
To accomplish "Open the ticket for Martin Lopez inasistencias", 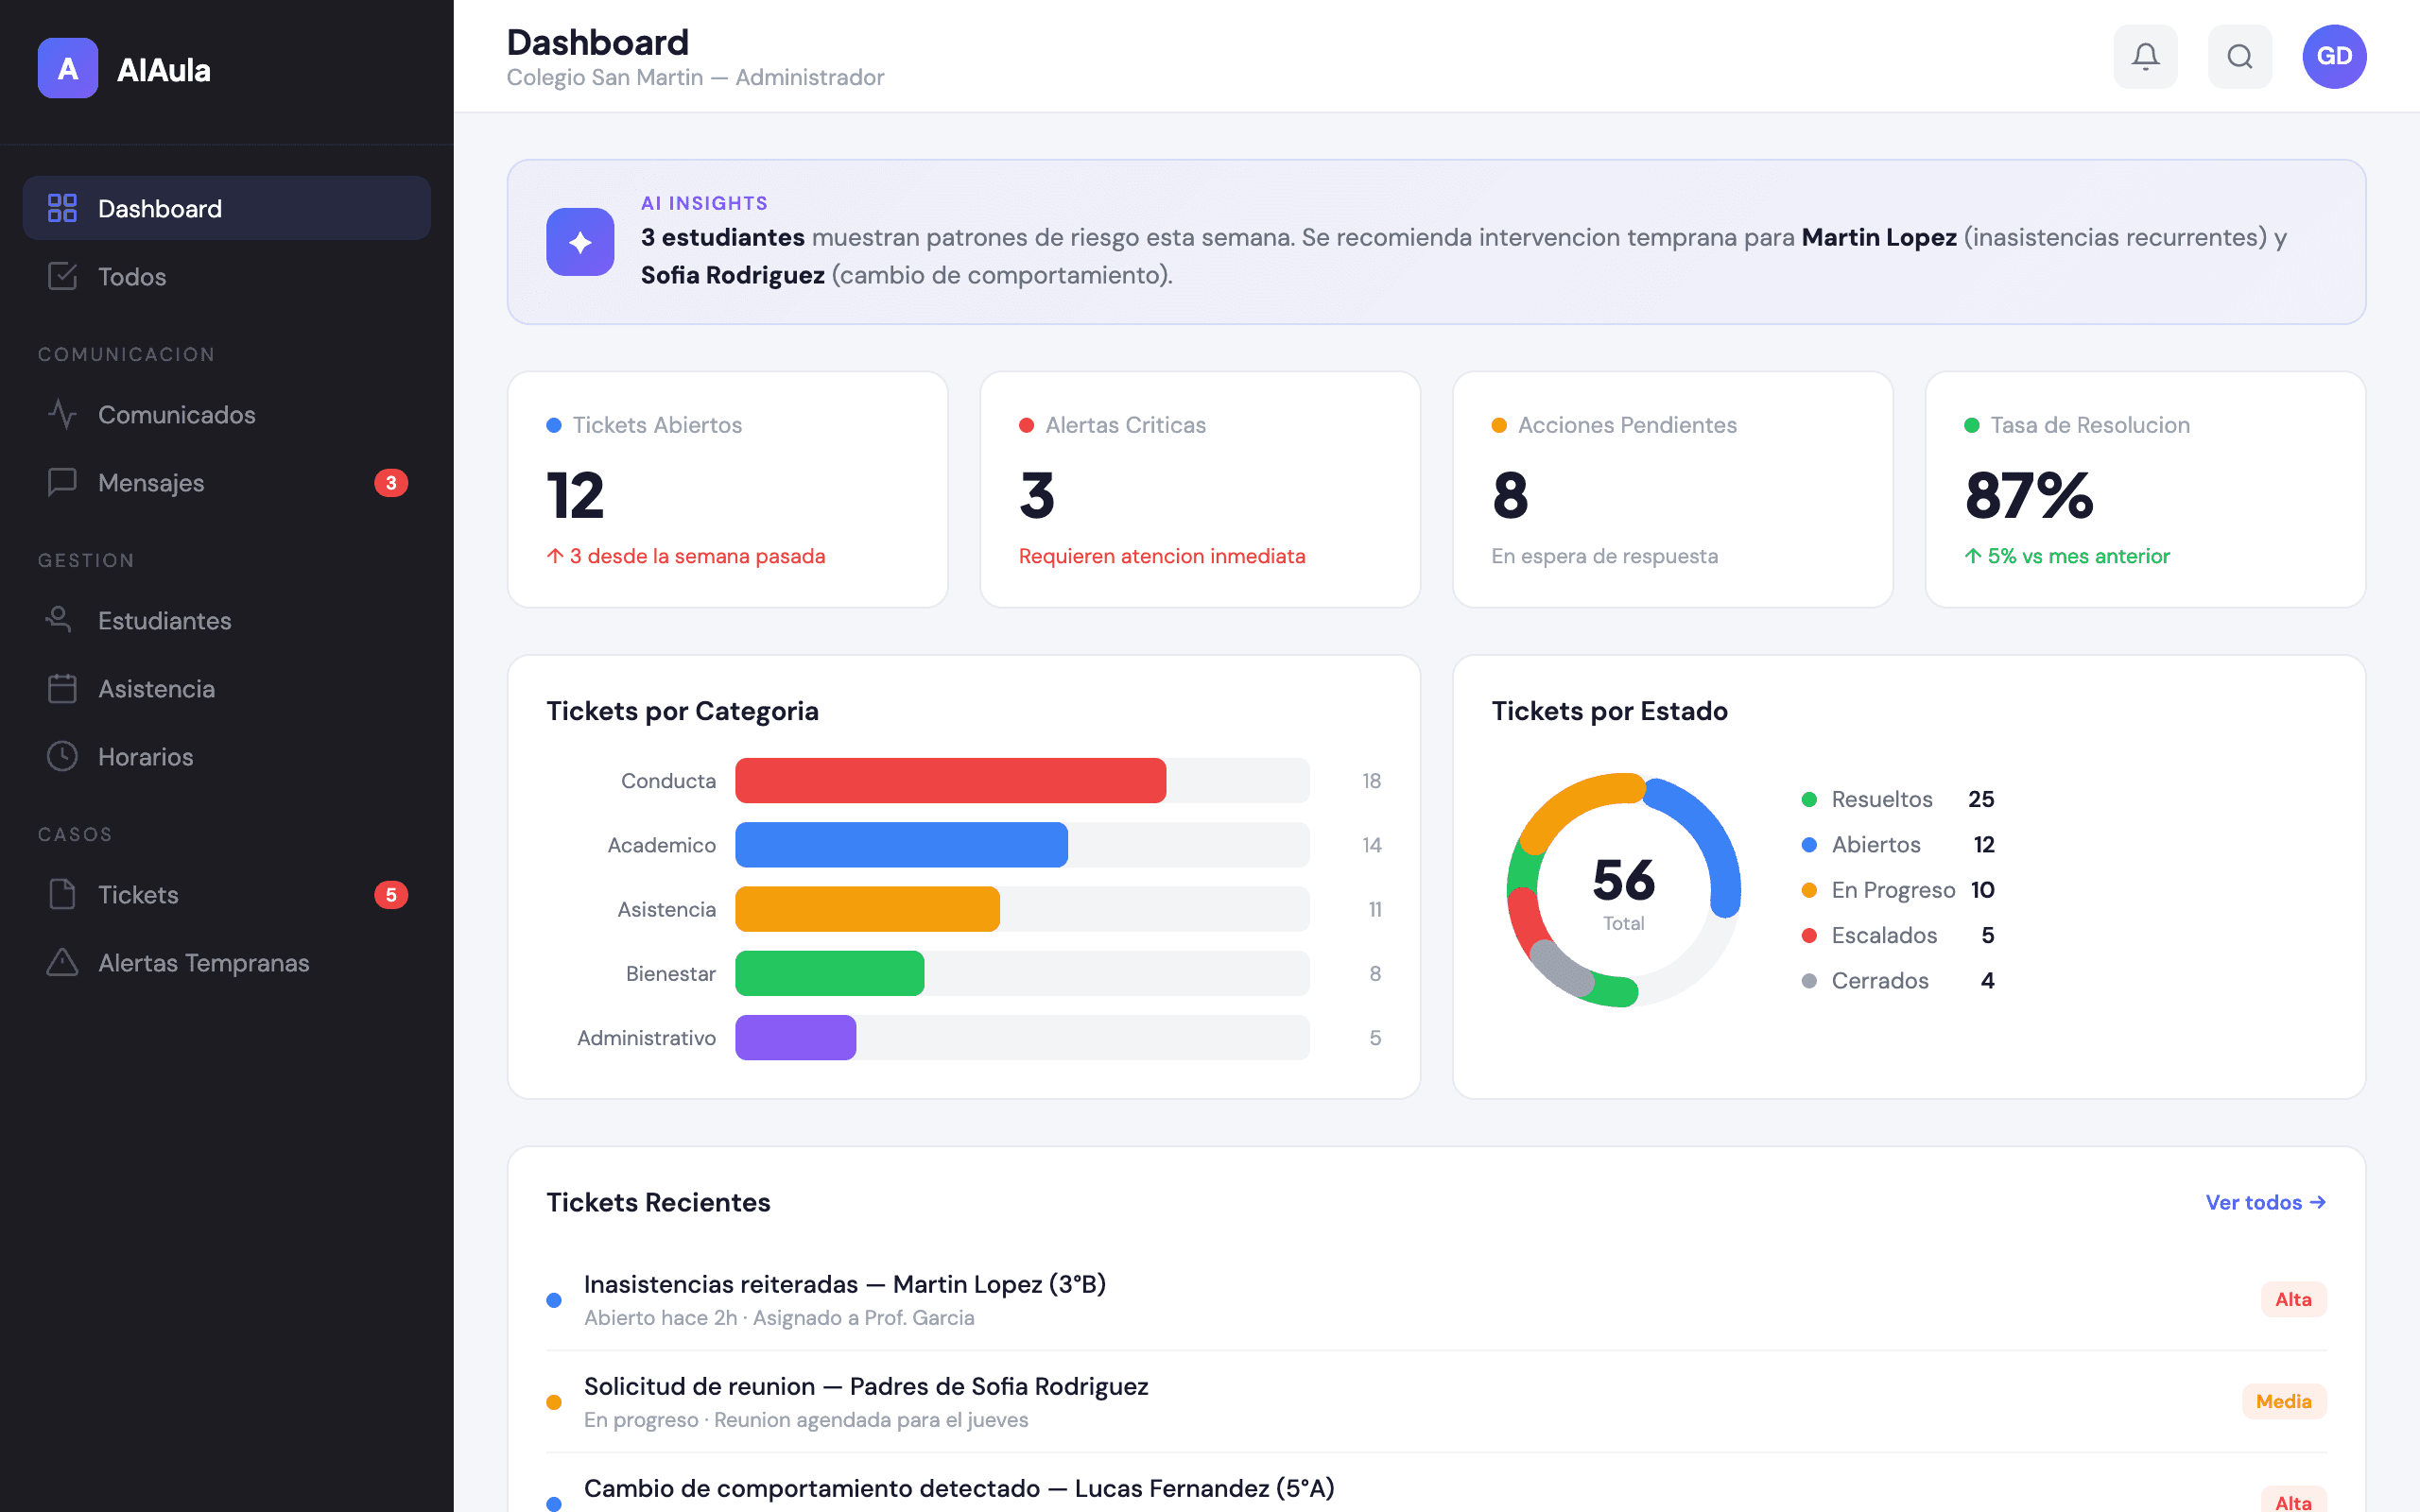I will [845, 1284].
